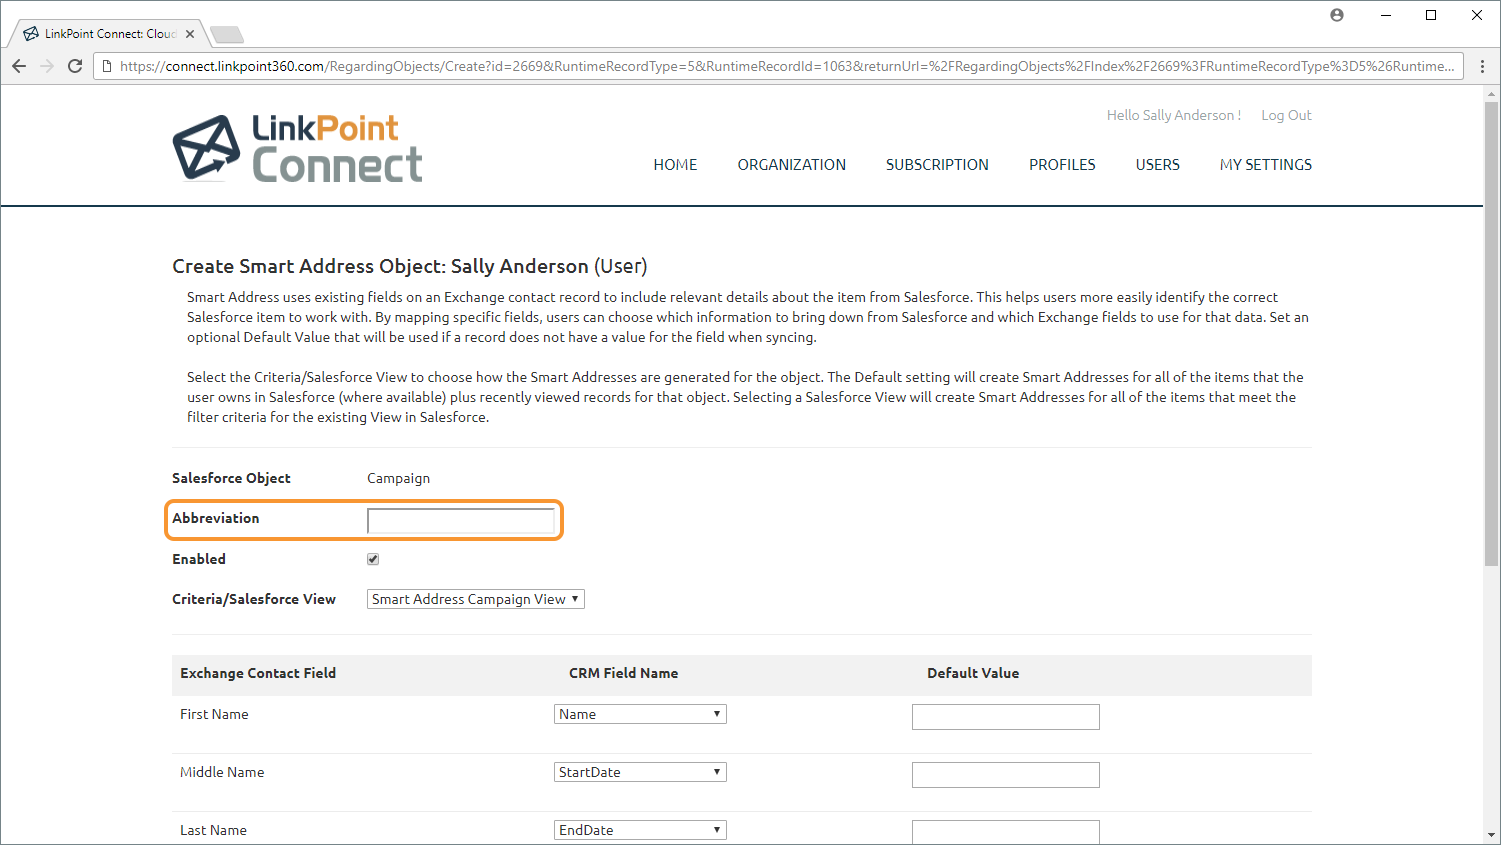Toggle the Enabled checkbox
Image resolution: width=1501 pixels, height=845 pixels.
pyautogui.click(x=373, y=559)
